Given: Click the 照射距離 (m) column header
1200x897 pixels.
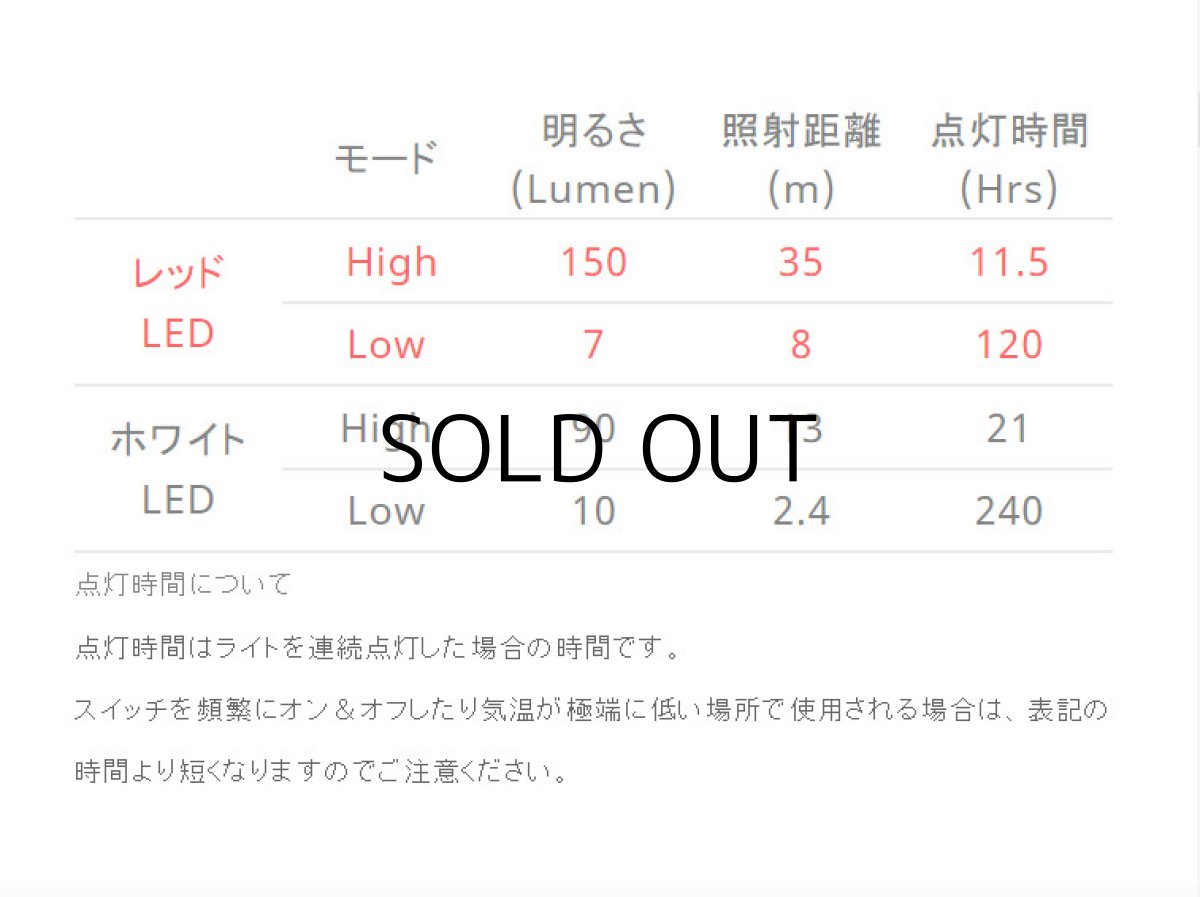Looking at the screenshot, I should coord(801,160).
